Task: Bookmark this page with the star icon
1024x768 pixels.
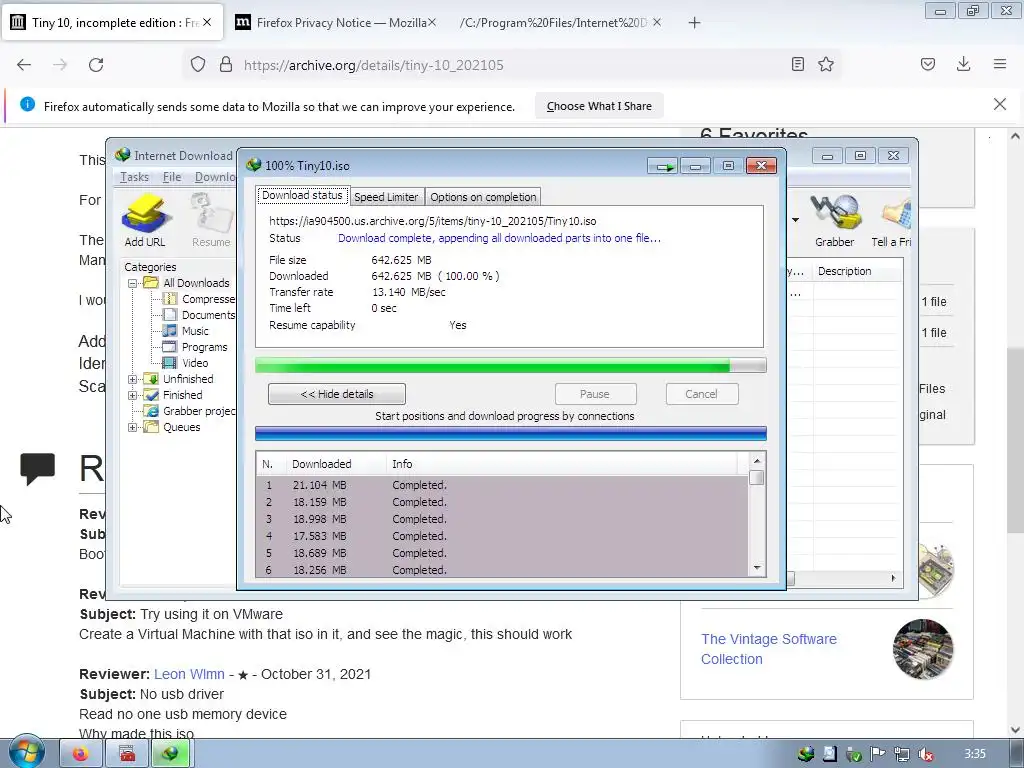Action: point(826,64)
